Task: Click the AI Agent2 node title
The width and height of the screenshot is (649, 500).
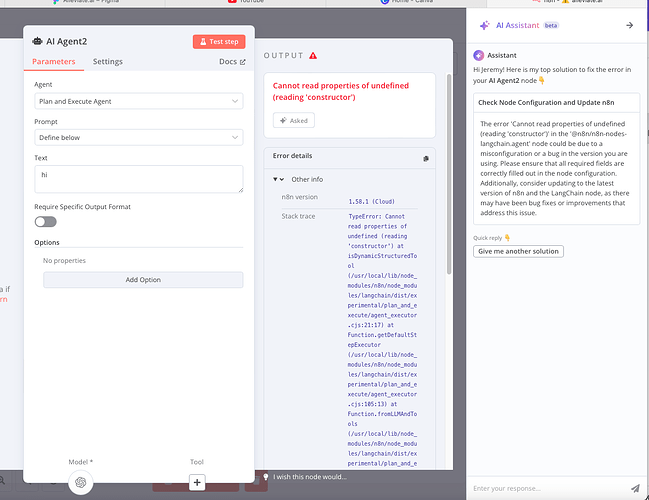Action: click(x=67, y=41)
